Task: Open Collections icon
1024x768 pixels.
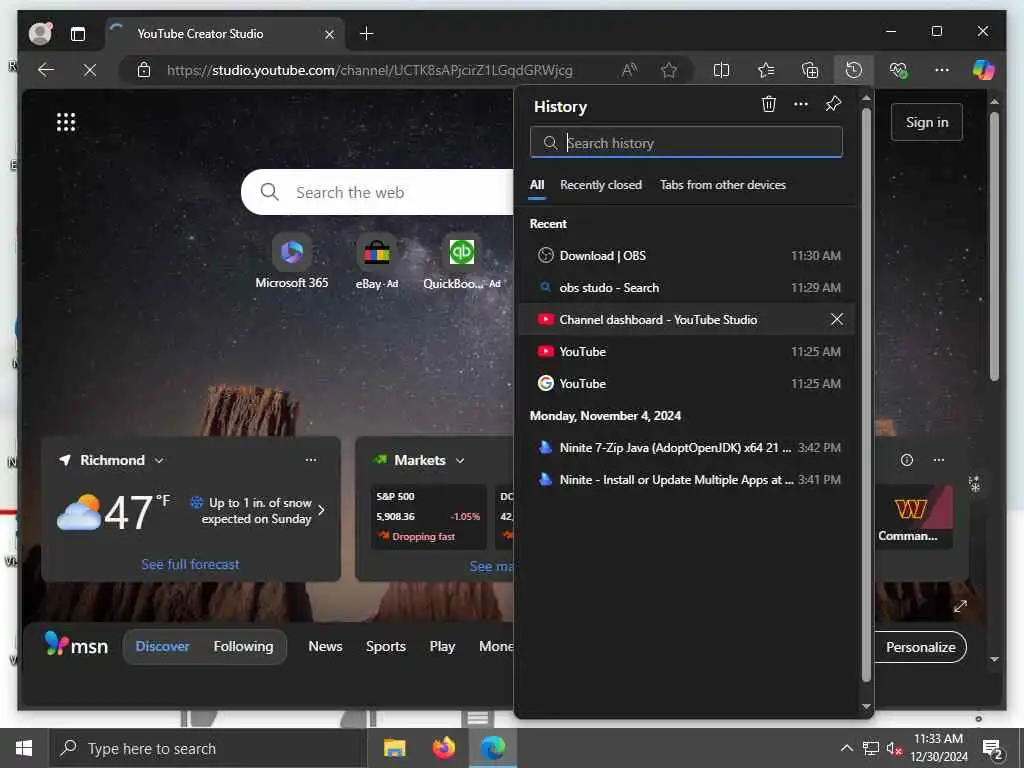Action: coord(810,70)
